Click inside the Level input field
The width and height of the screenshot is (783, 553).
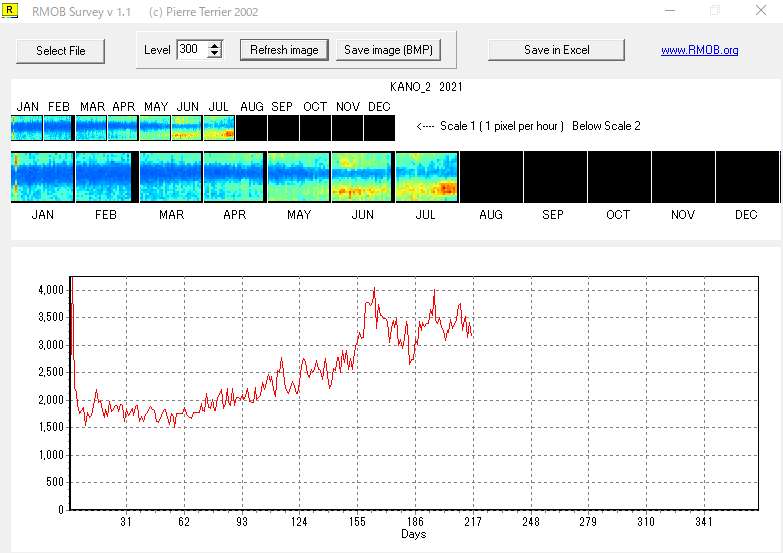(x=190, y=50)
